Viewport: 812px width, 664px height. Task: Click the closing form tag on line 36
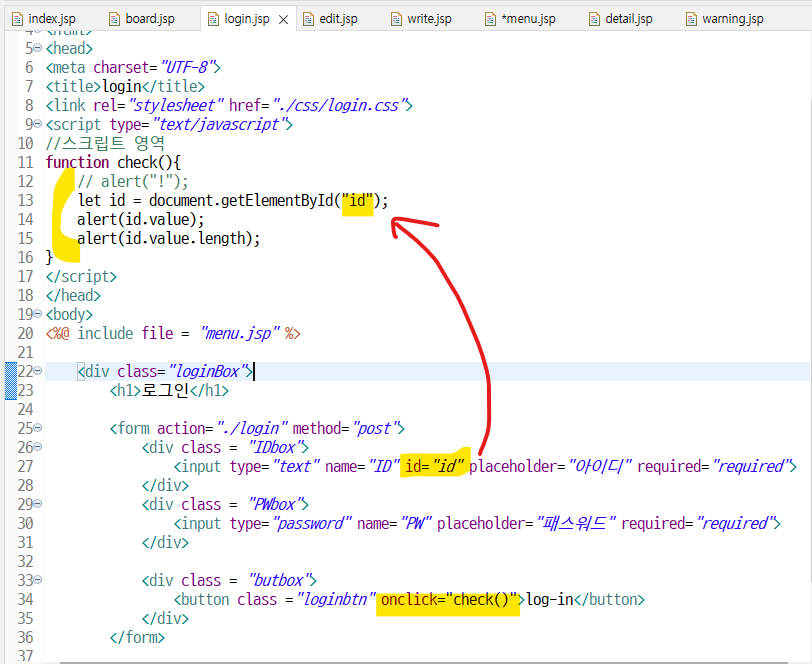[137, 638]
